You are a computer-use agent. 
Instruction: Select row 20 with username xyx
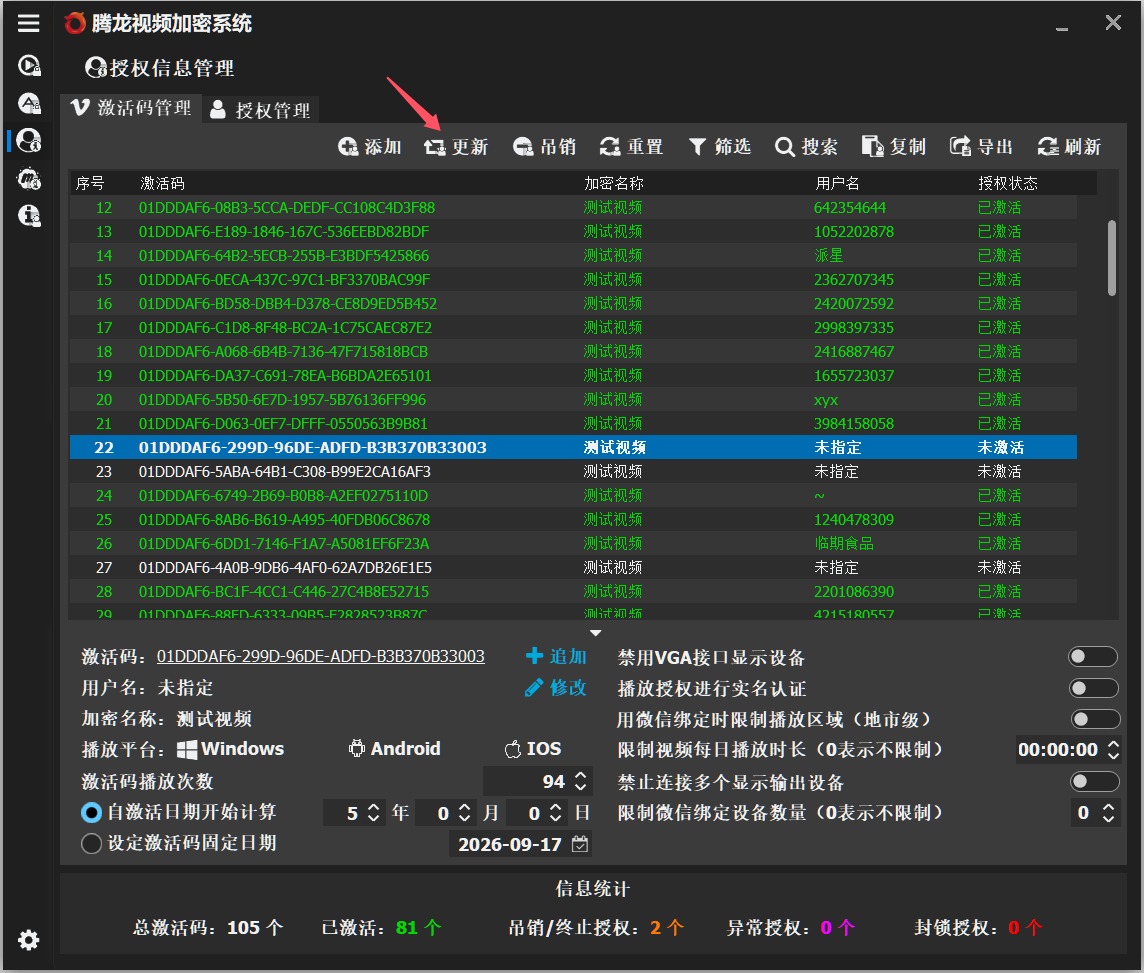[x=573, y=400]
